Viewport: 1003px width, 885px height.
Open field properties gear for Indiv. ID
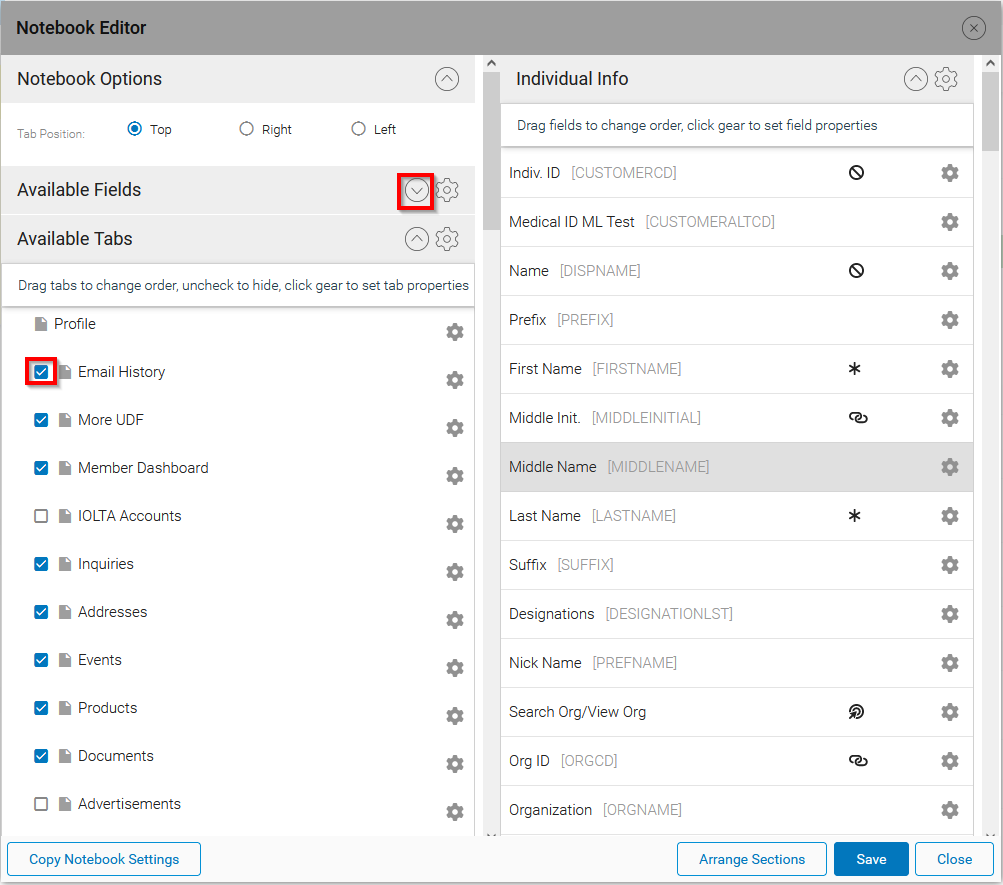pos(950,173)
